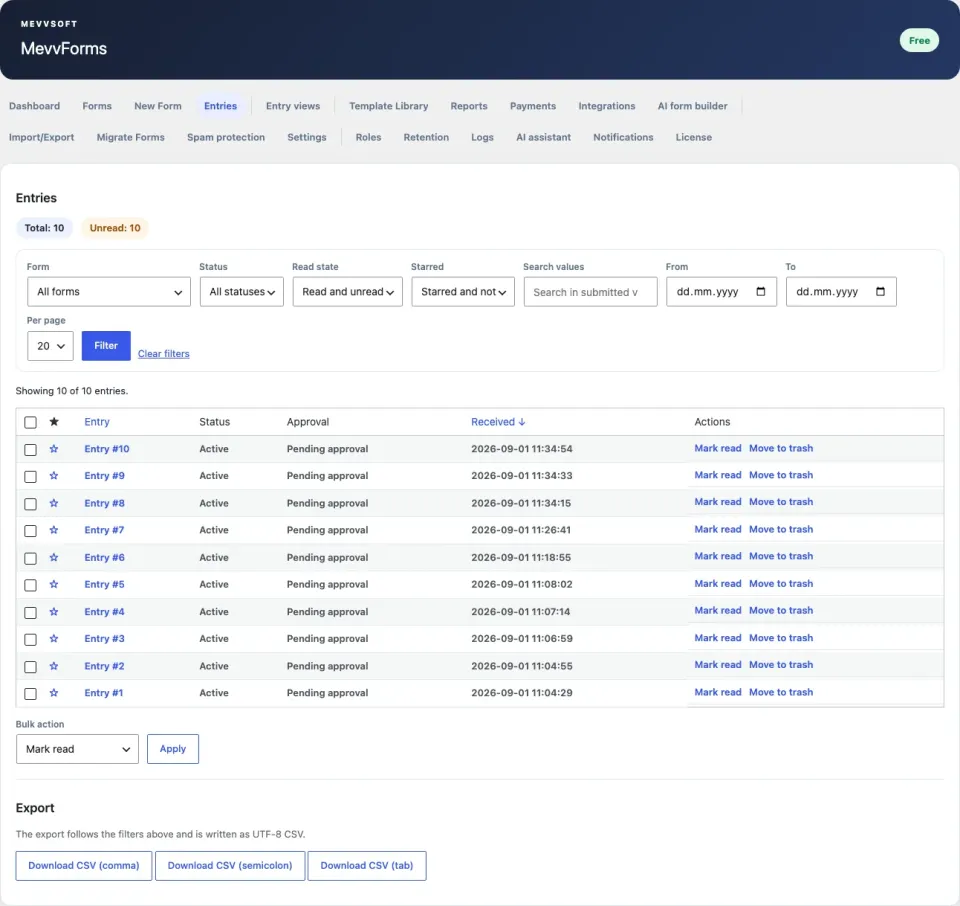Open the Starred and not dropdown

(x=463, y=292)
